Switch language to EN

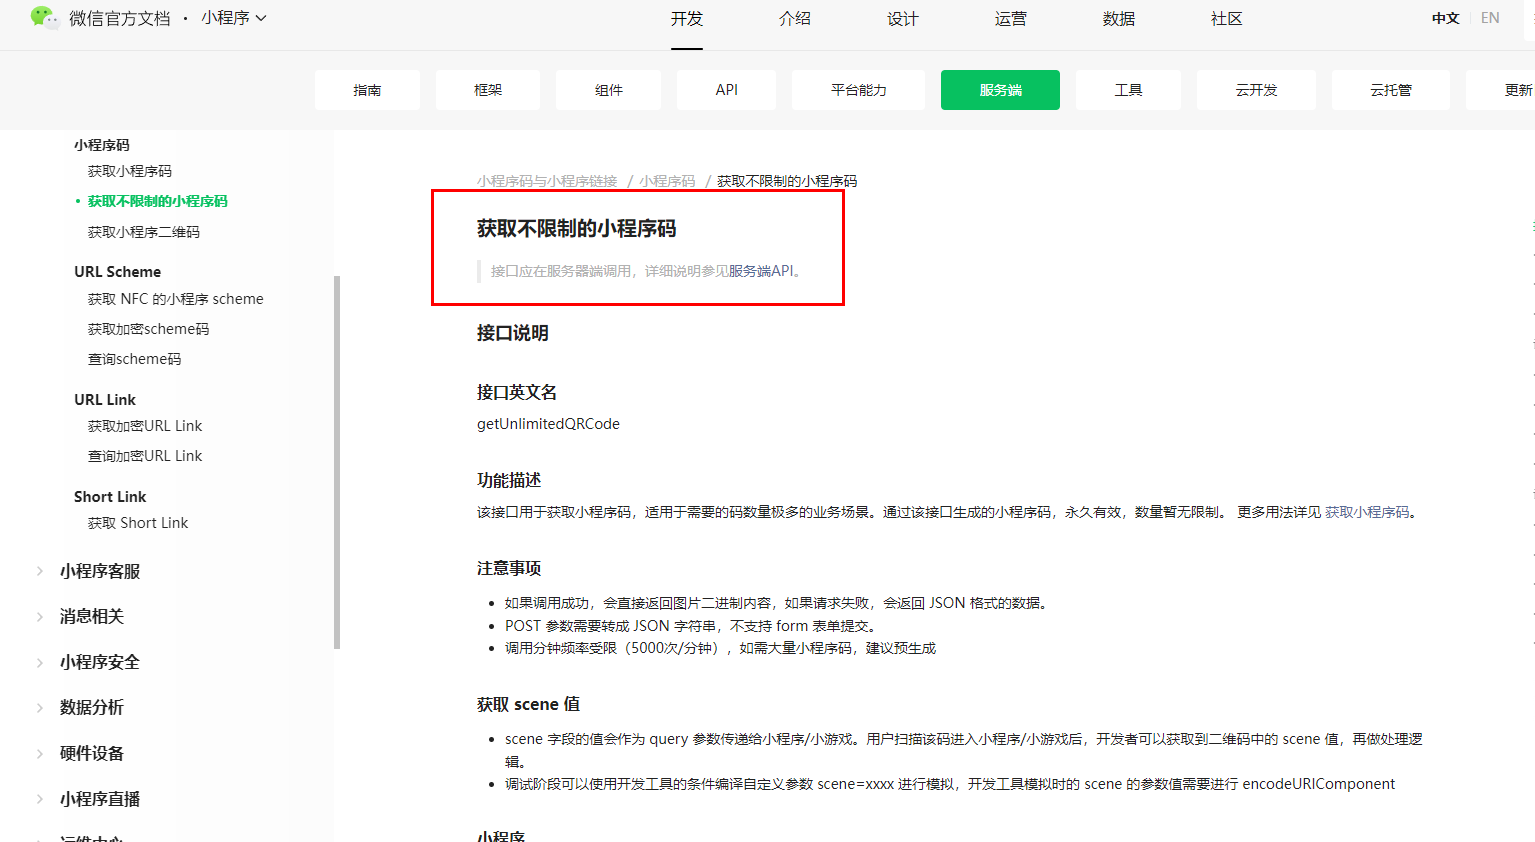(x=1490, y=18)
